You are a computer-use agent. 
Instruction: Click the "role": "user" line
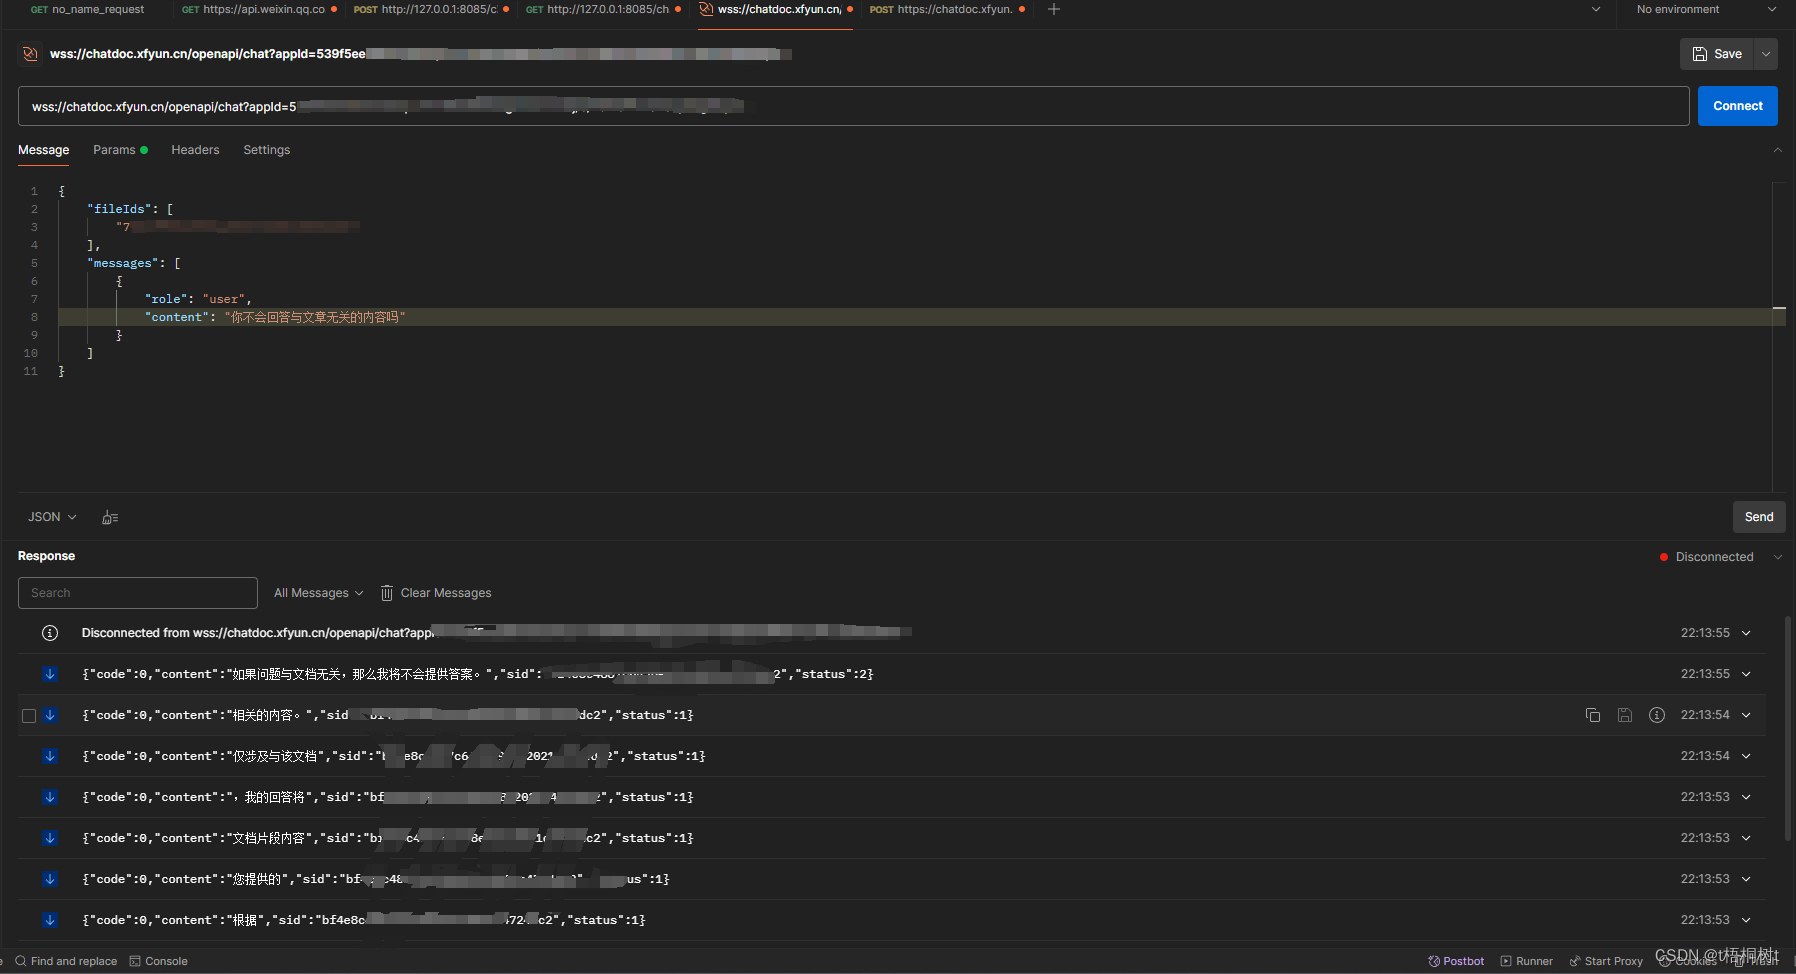(x=198, y=299)
